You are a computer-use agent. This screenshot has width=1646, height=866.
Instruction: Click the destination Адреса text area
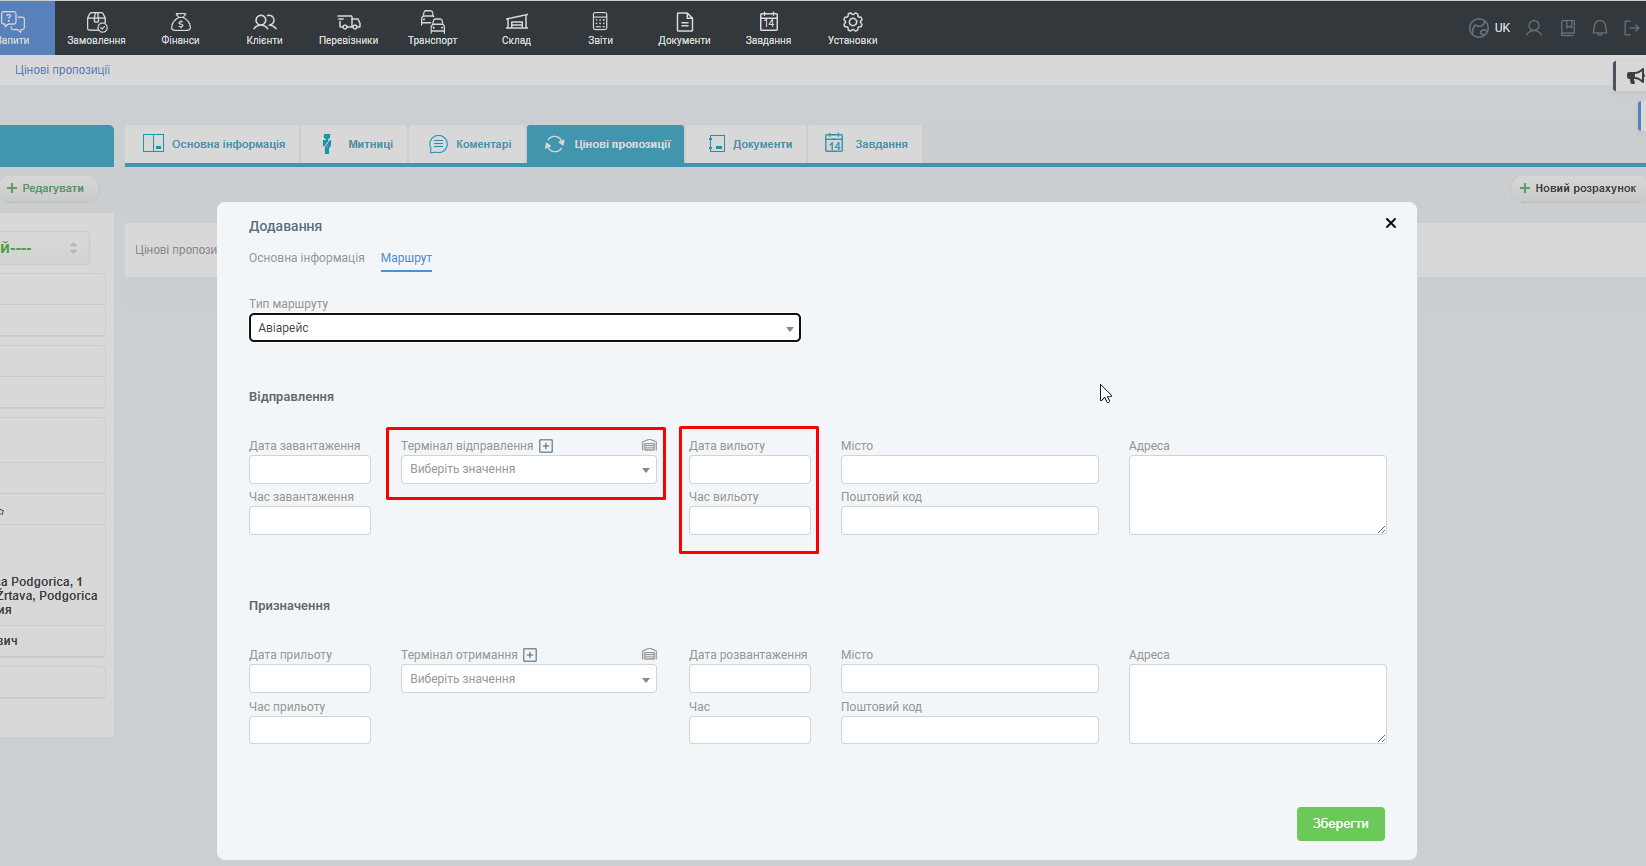[1258, 704]
